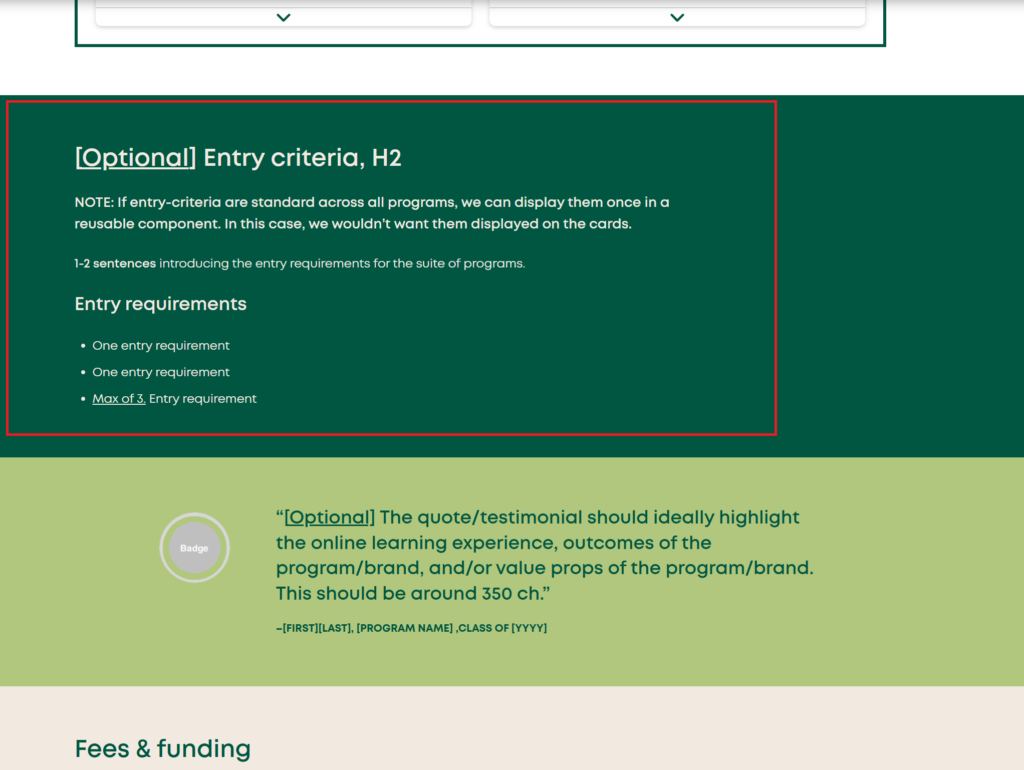This screenshot has height=770, width=1024.
Task: Click the first 'One entry requirement' bullet
Action: click(x=160, y=345)
